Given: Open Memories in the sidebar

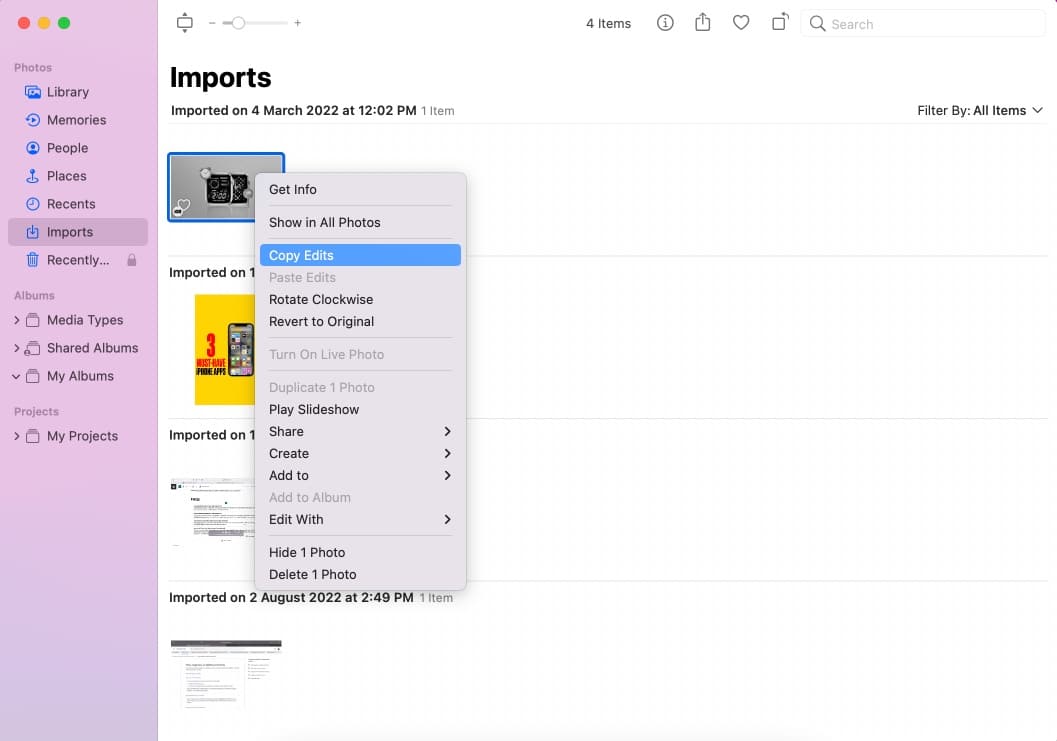Looking at the screenshot, I should coord(78,120).
